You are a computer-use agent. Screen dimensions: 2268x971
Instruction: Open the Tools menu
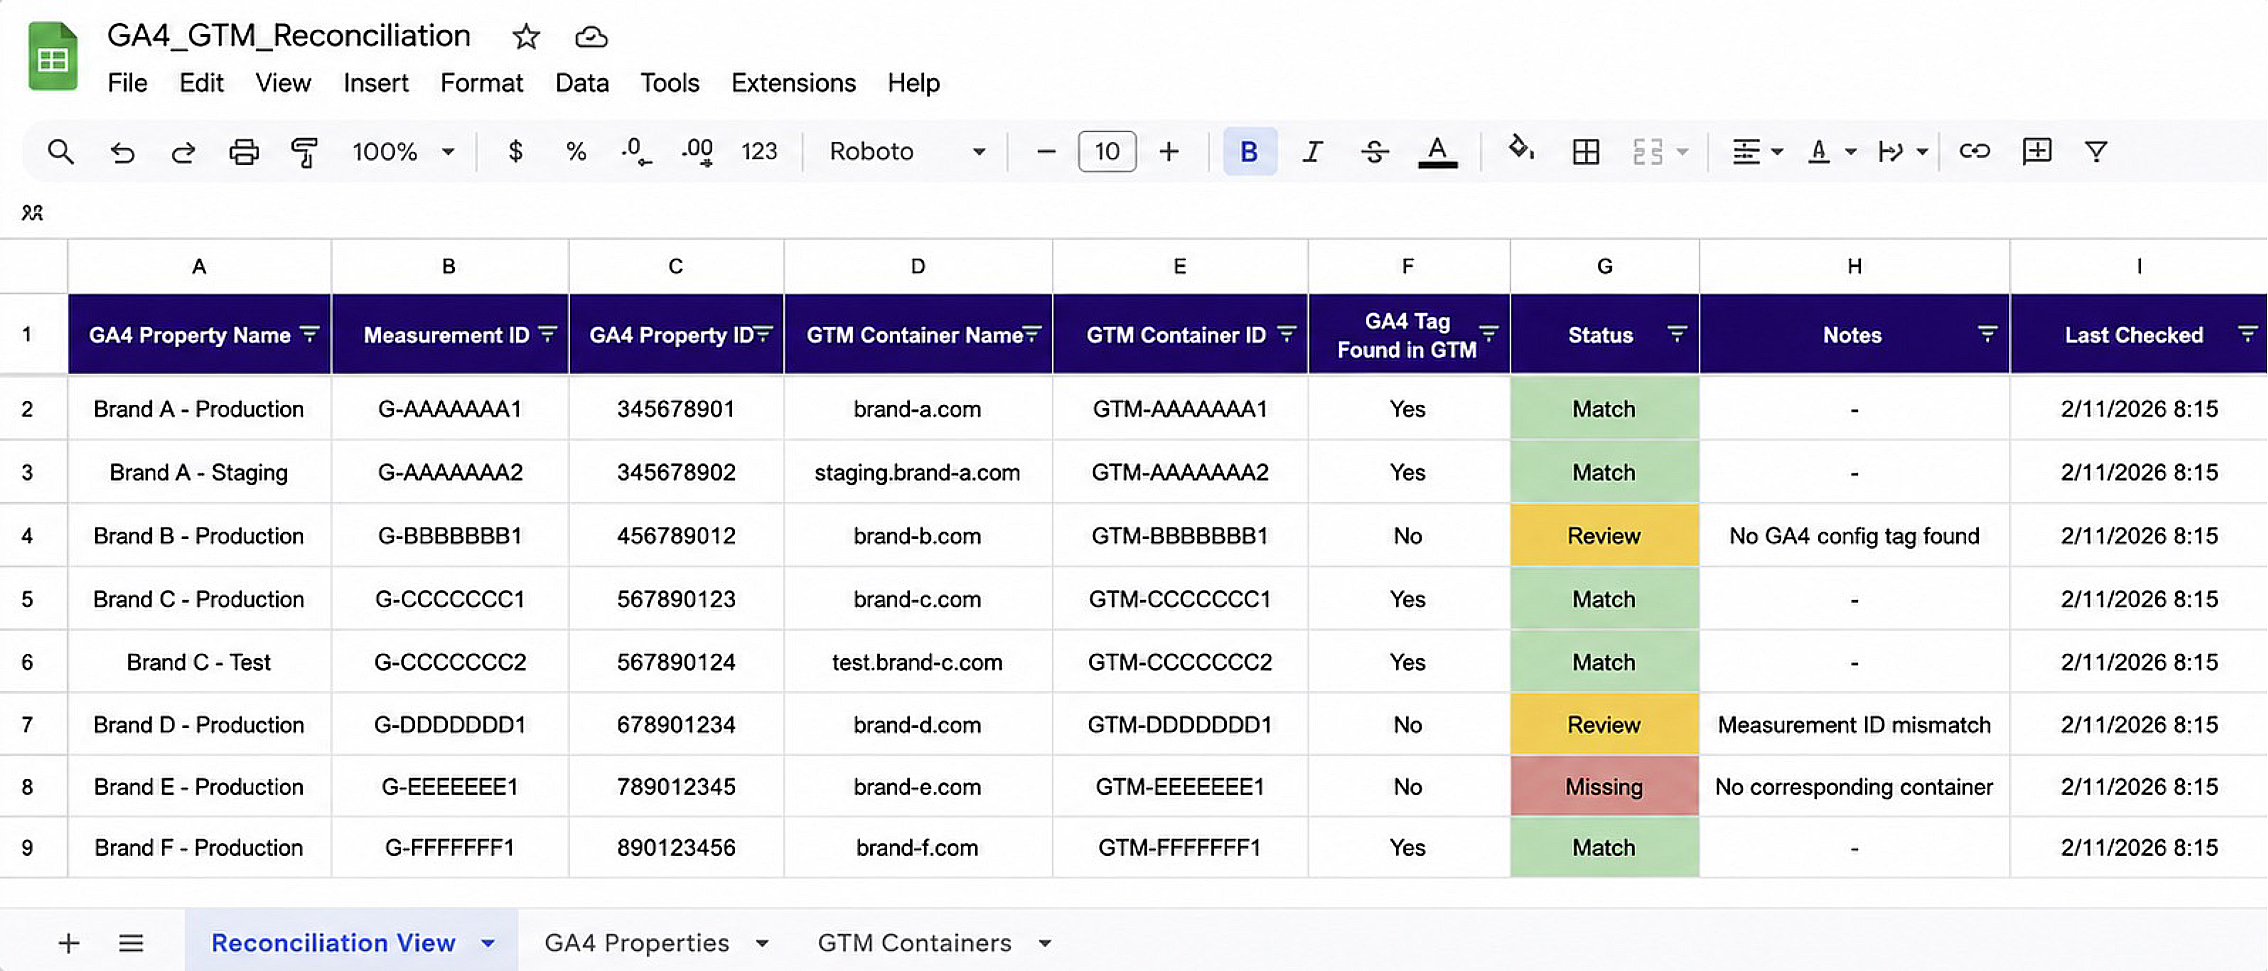click(670, 83)
